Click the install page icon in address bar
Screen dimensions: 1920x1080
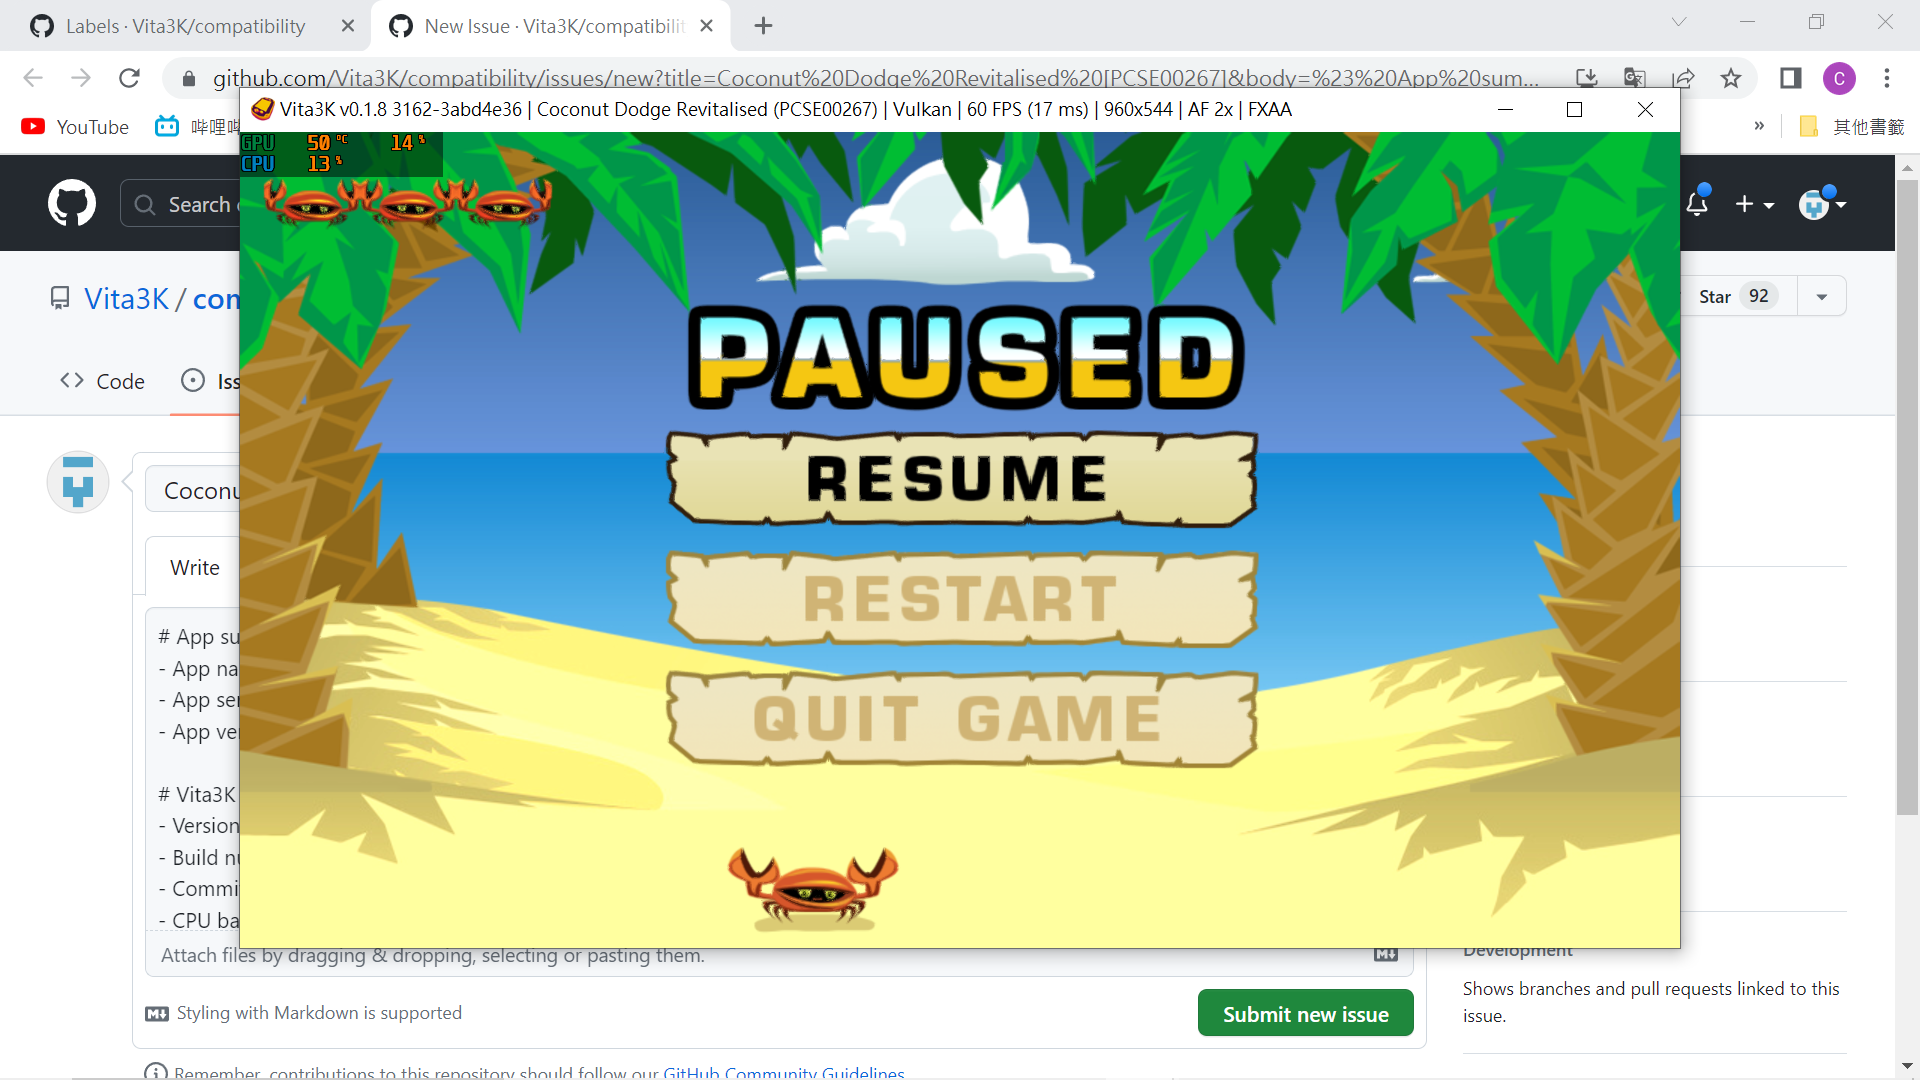pyautogui.click(x=1588, y=77)
